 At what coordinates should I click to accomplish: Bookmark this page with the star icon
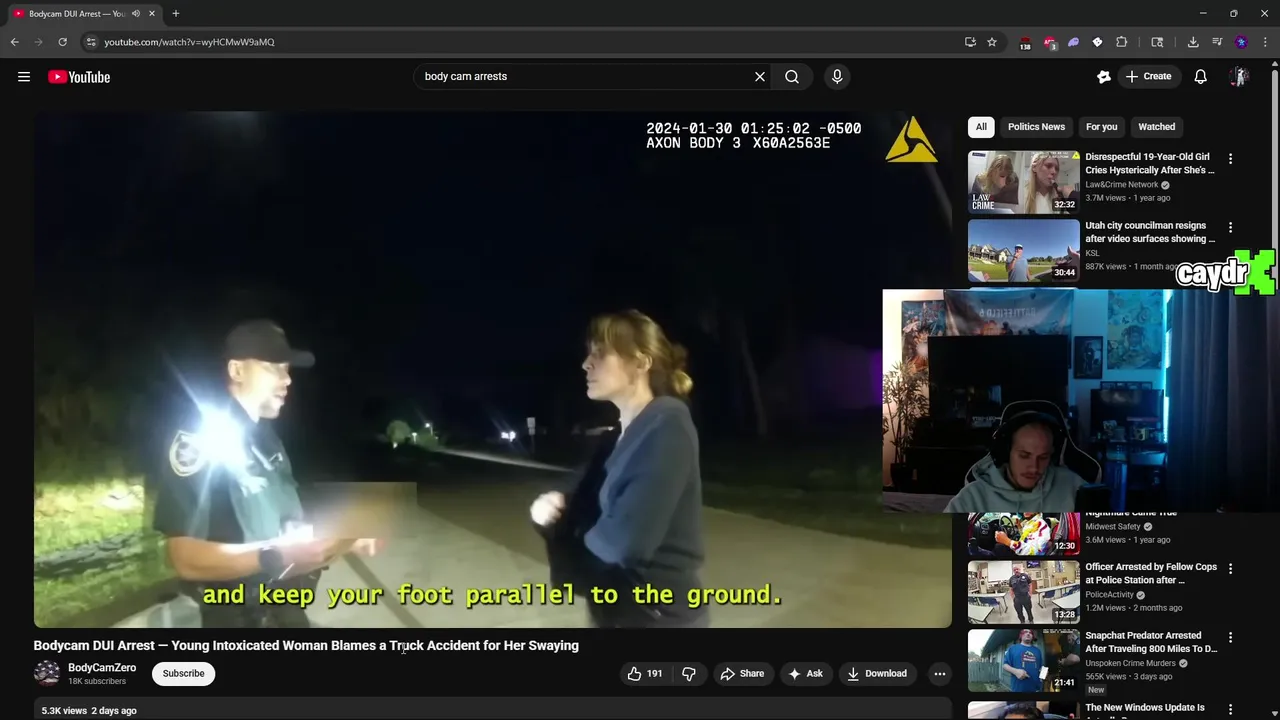tap(992, 42)
